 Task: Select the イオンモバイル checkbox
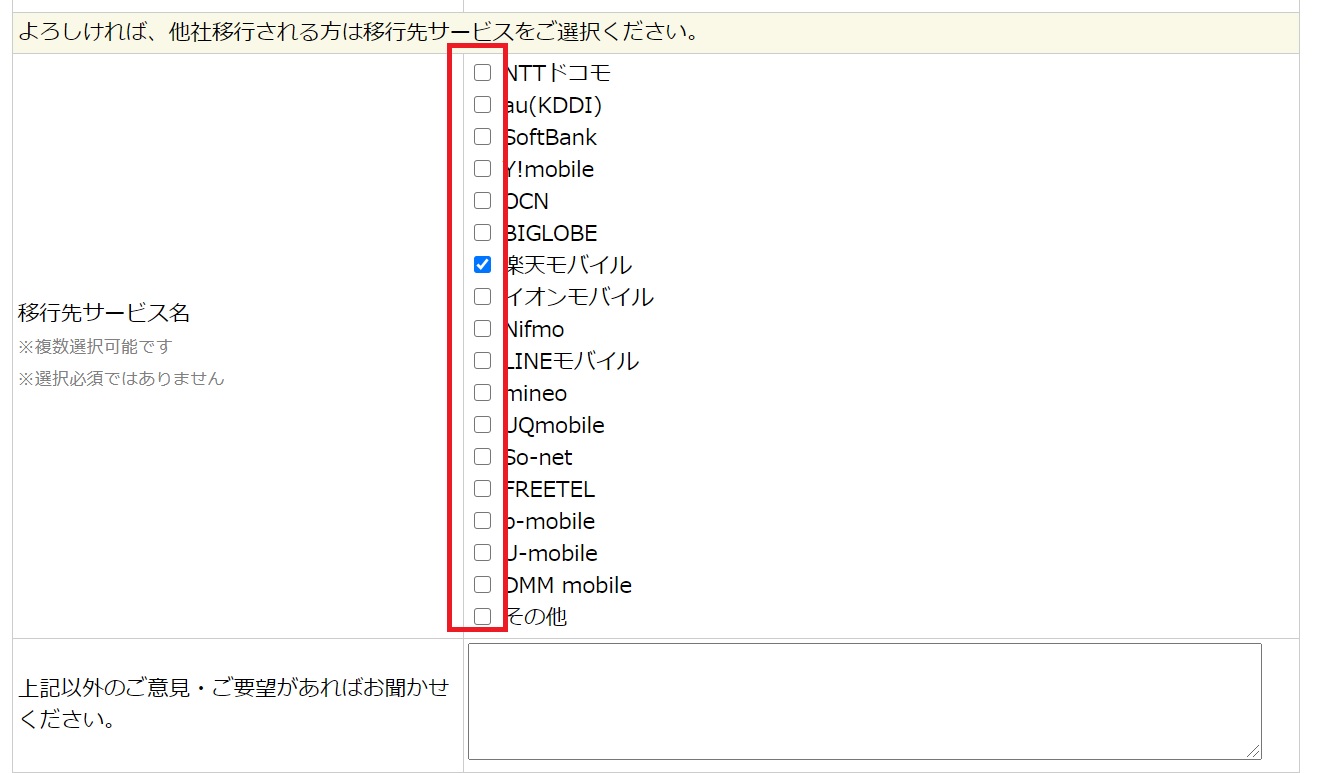483,297
